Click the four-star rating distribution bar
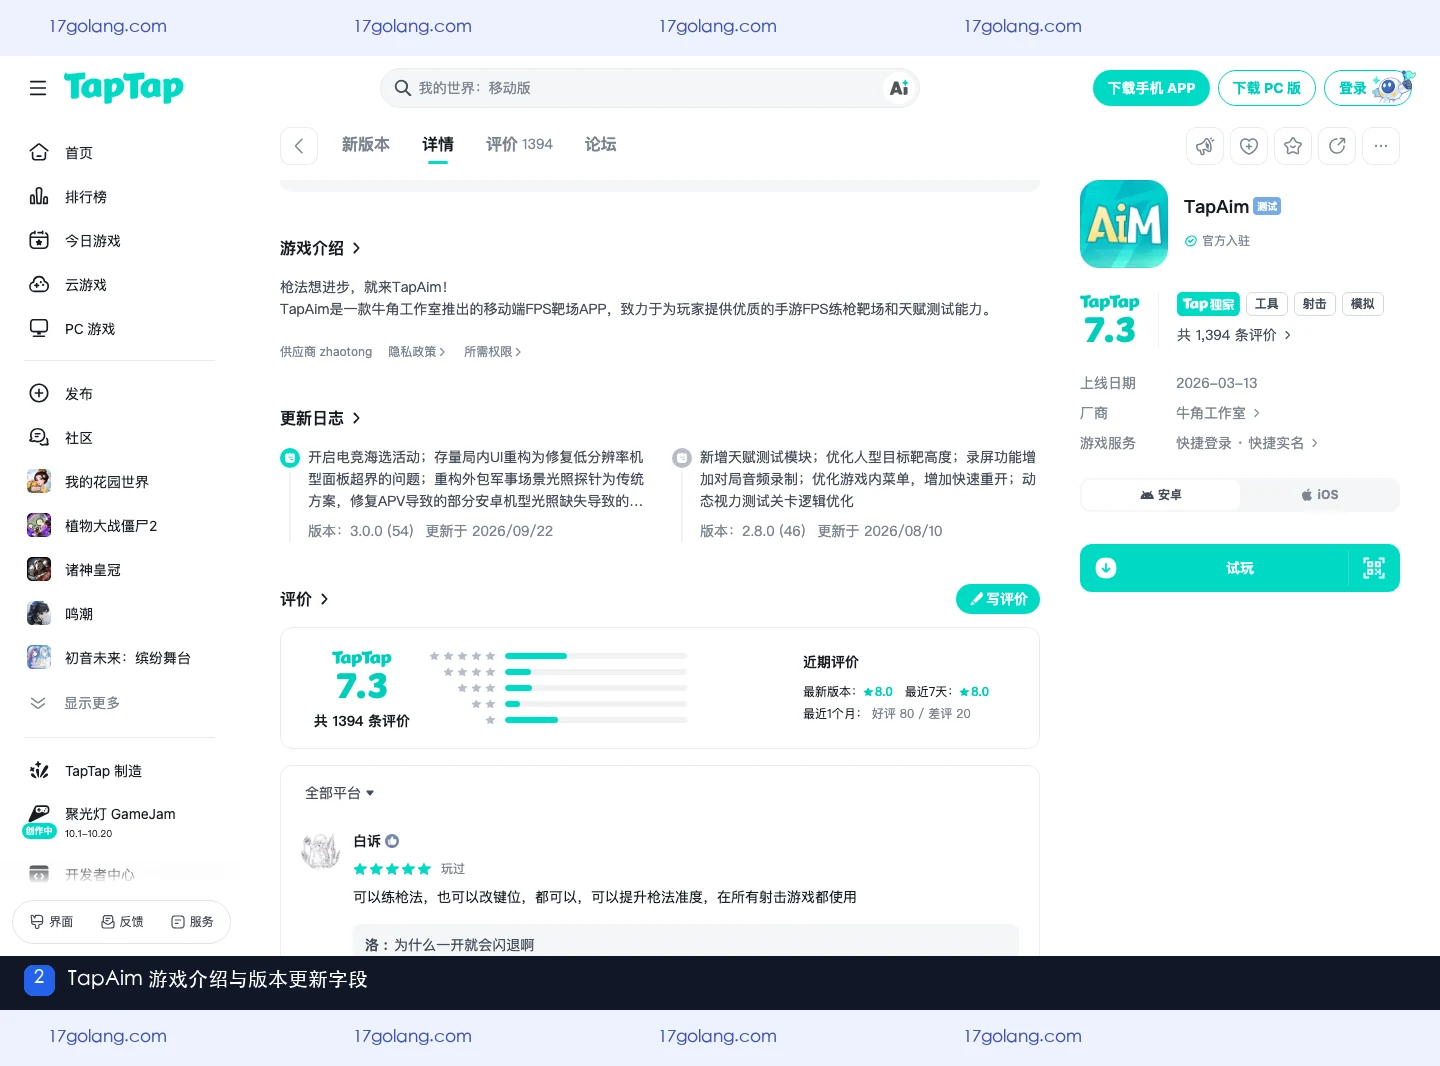Viewport: 1440px width, 1066px height. tap(596, 672)
